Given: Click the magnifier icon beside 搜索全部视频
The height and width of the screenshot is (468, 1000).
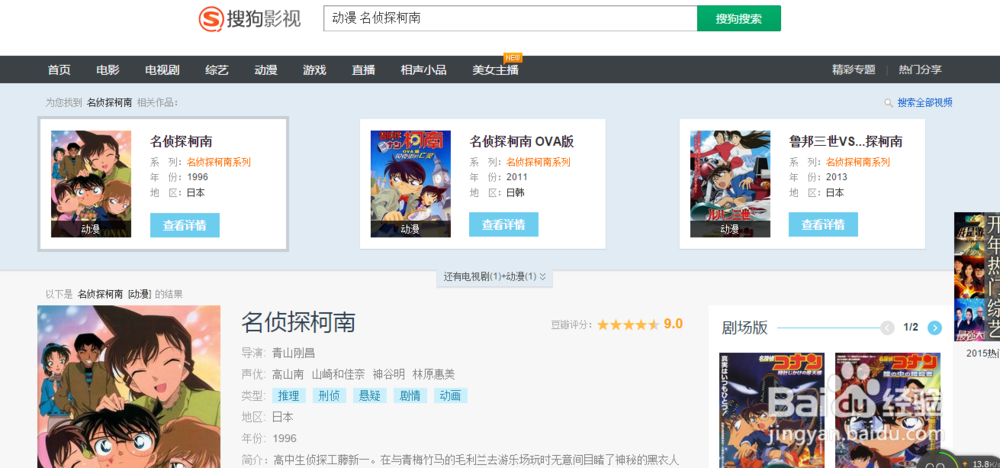Looking at the screenshot, I should click(x=888, y=103).
